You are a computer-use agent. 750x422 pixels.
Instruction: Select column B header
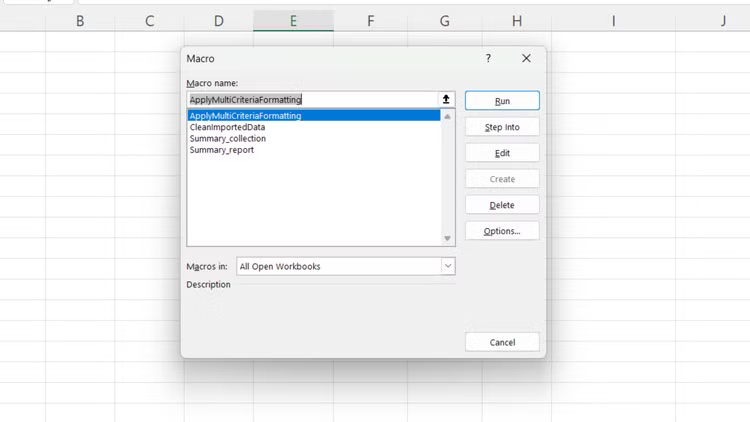80,21
